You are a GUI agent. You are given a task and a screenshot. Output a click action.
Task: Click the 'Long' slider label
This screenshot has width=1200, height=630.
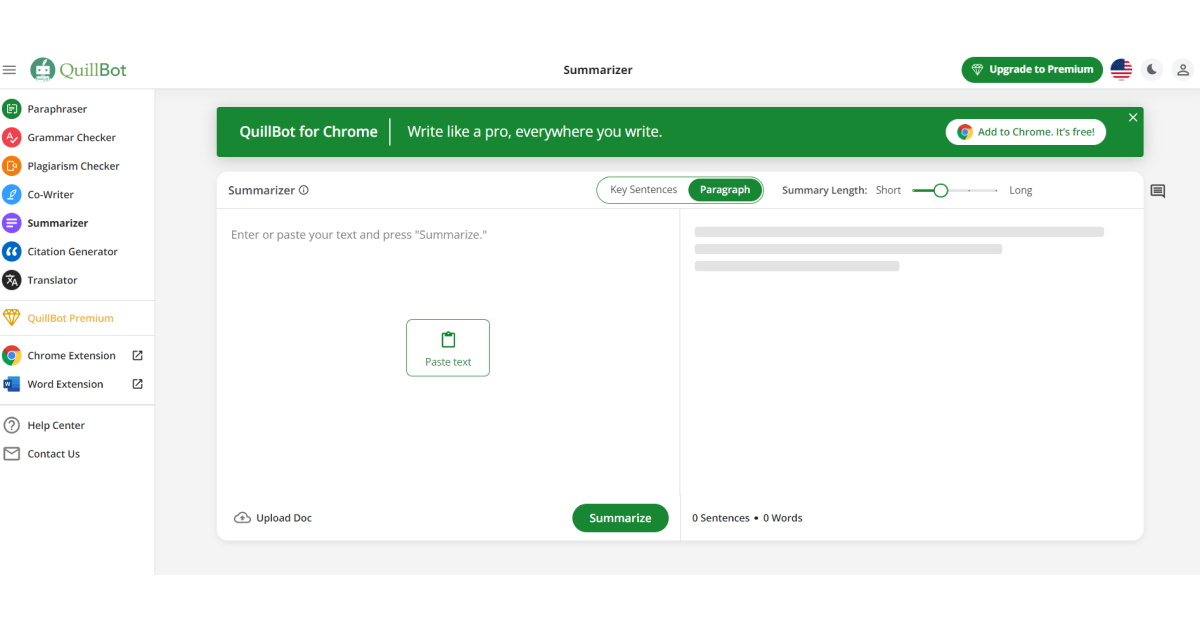[x=1021, y=190]
